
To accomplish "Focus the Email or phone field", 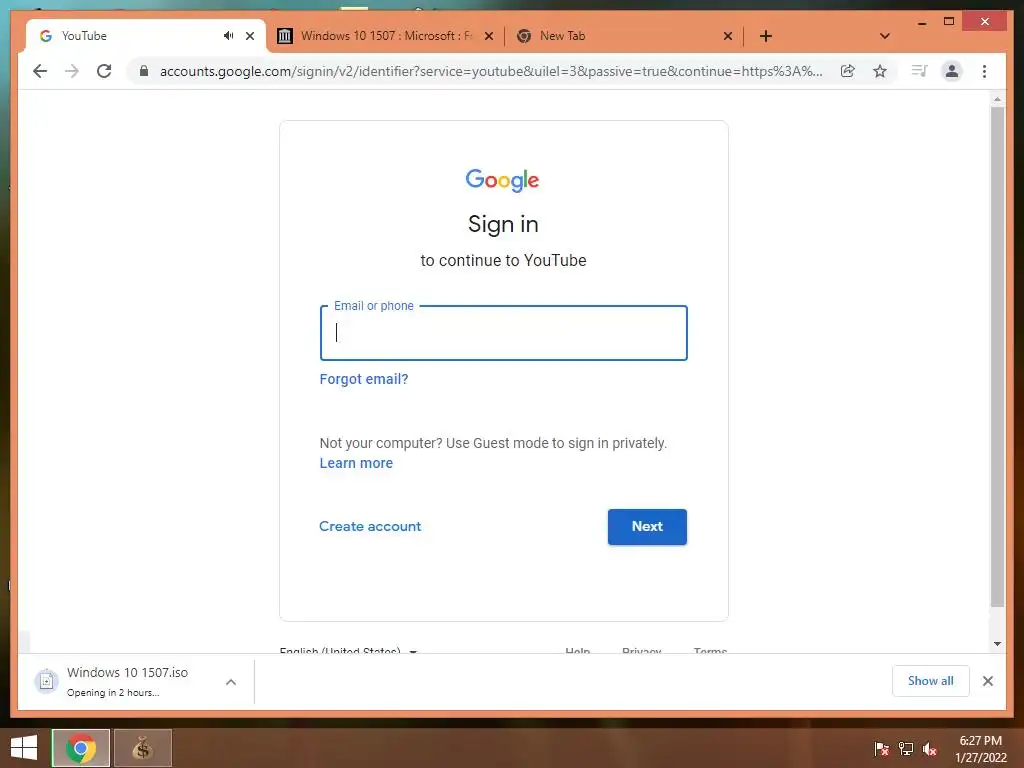I will coord(504,333).
